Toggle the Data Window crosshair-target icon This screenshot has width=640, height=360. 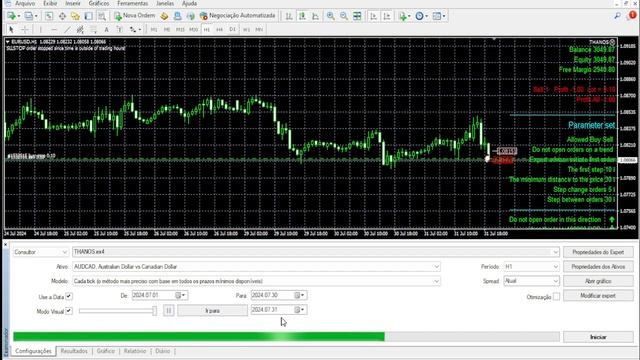pyautogui.click(x=62, y=16)
